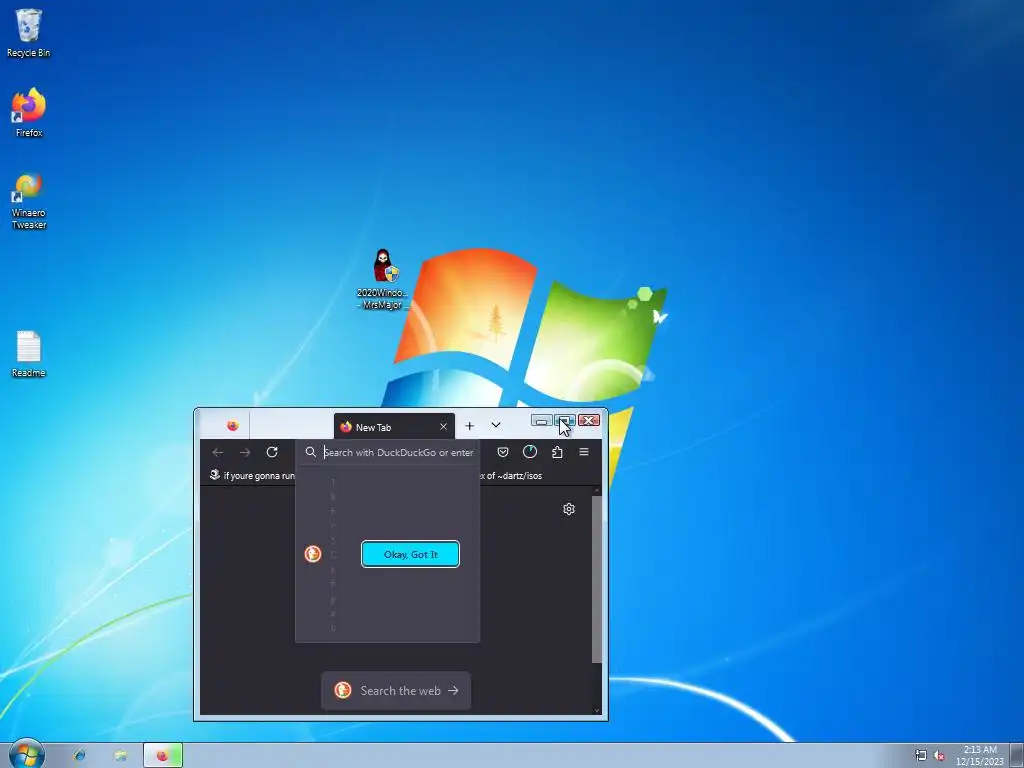The height and width of the screenshot is (768, 1024).
Task: Click the circular dial icon beside the Pocket button
Action: tap(530, 452)
